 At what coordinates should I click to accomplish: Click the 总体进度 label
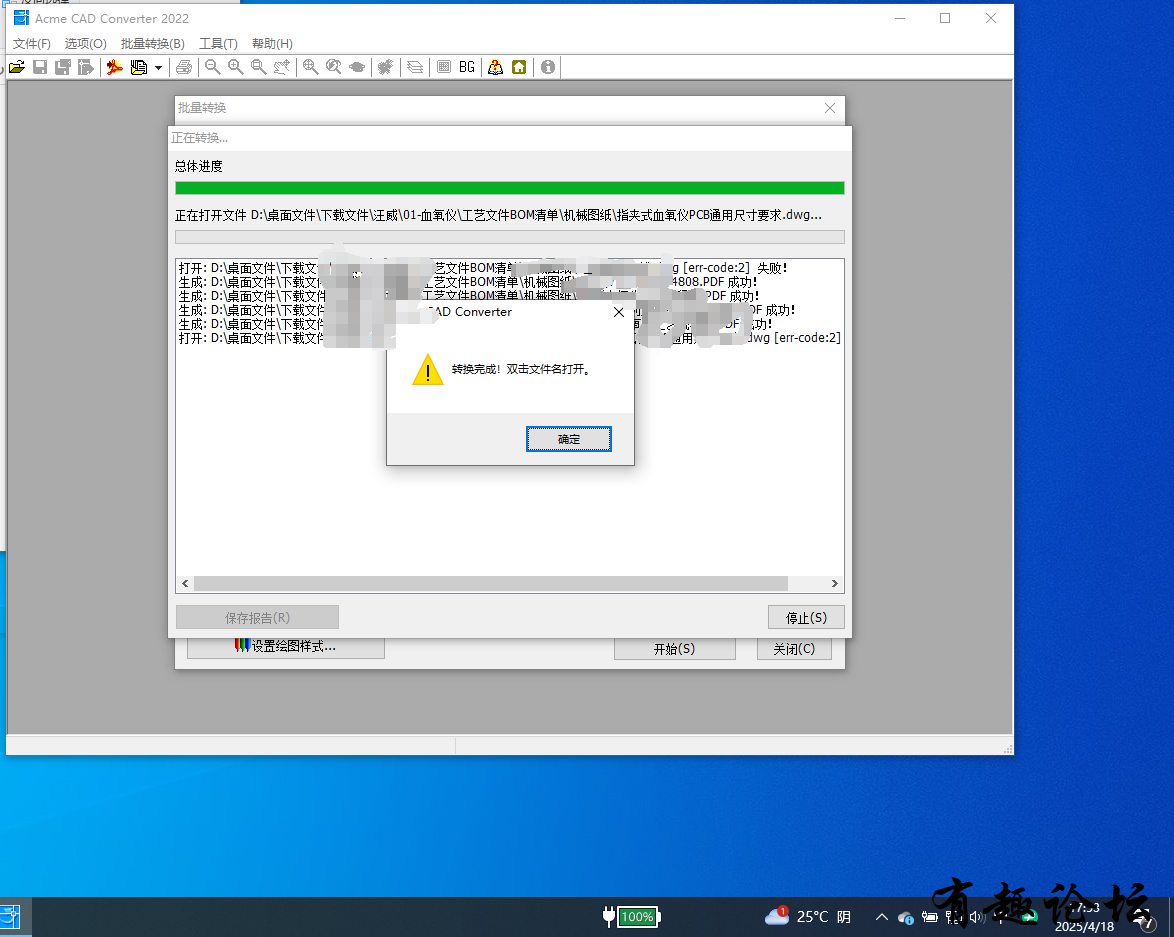[198, 166]
